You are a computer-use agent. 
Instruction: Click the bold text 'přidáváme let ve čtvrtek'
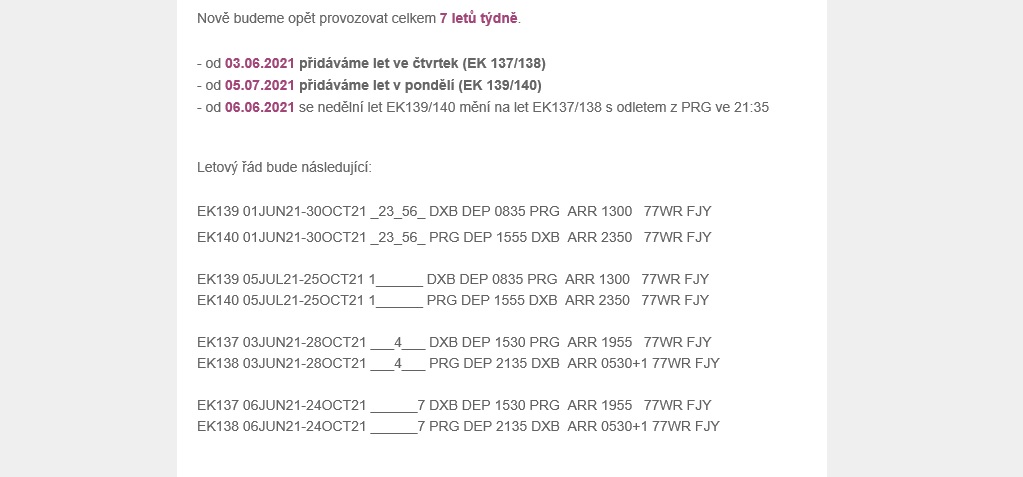[378, 63]
